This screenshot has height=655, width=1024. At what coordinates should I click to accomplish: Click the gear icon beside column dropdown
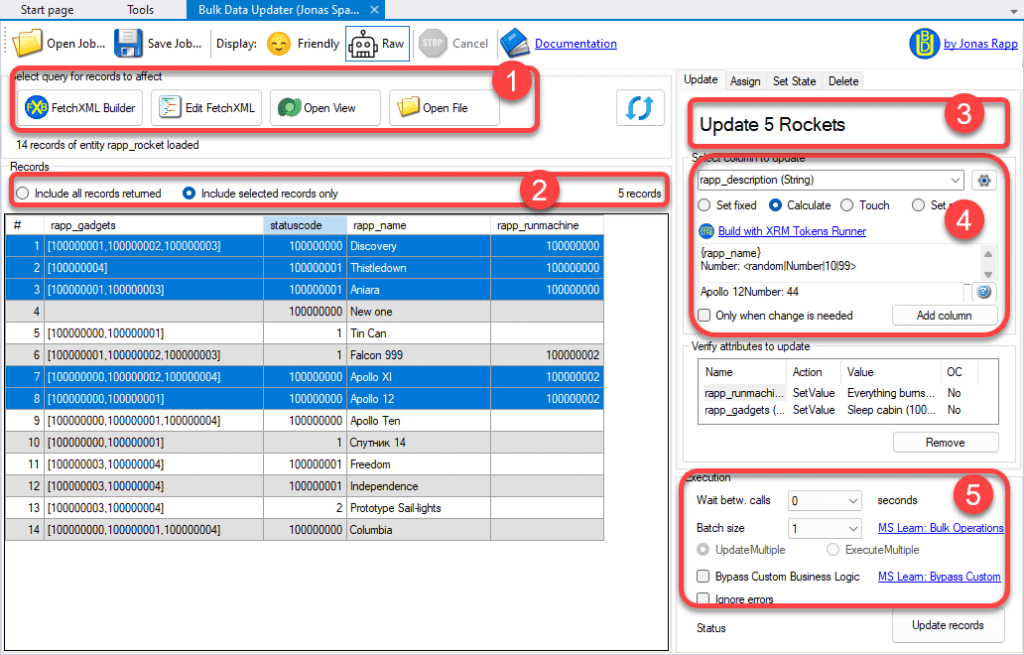pos(984,180)
